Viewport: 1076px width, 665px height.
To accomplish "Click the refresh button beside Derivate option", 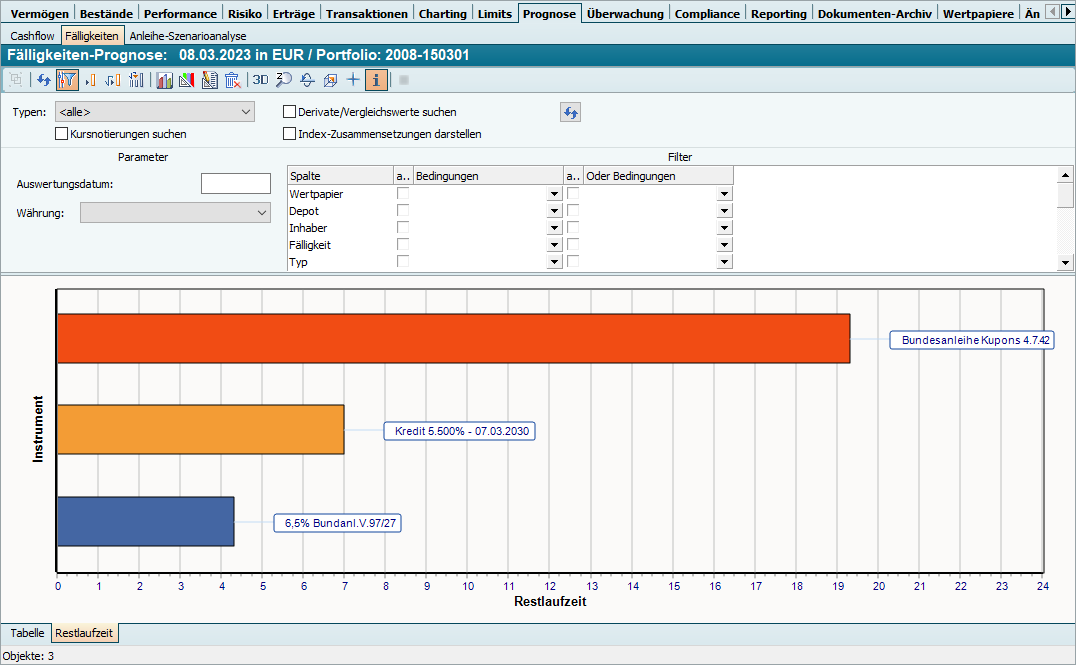I will [x=570, y=112].
